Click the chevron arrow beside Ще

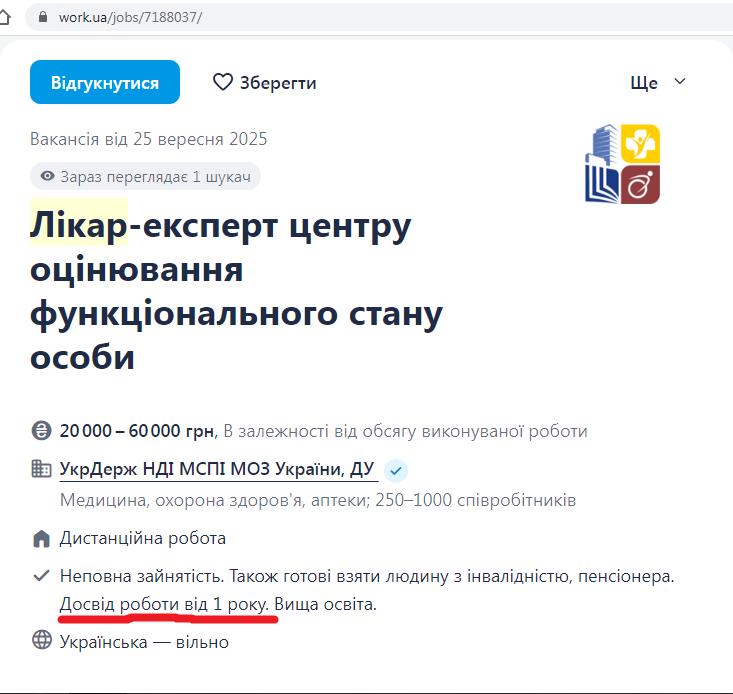[x=680, y=82]
